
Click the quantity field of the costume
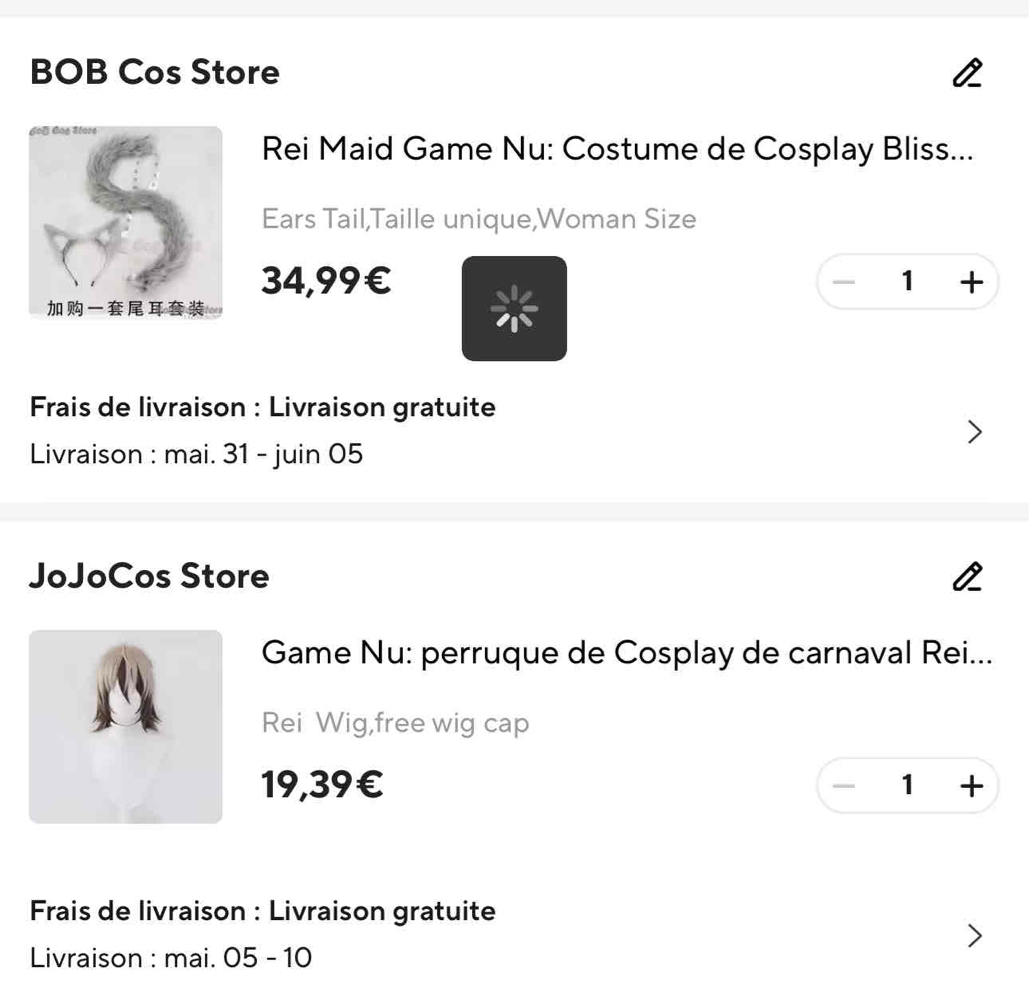click(x=907, y=283)
